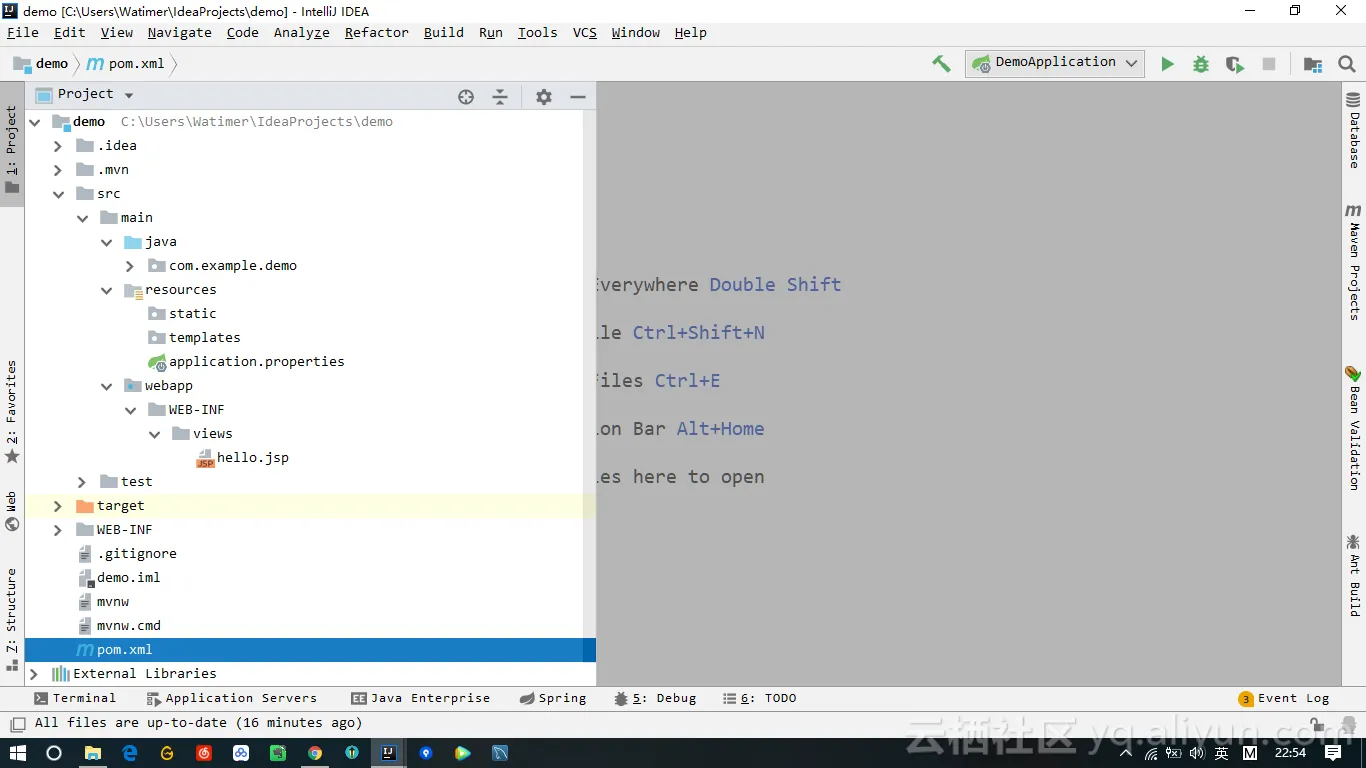1366x768 pixels.
Task: Open the DemoApplication run configuration dropdown
Action: point(1054,63)
